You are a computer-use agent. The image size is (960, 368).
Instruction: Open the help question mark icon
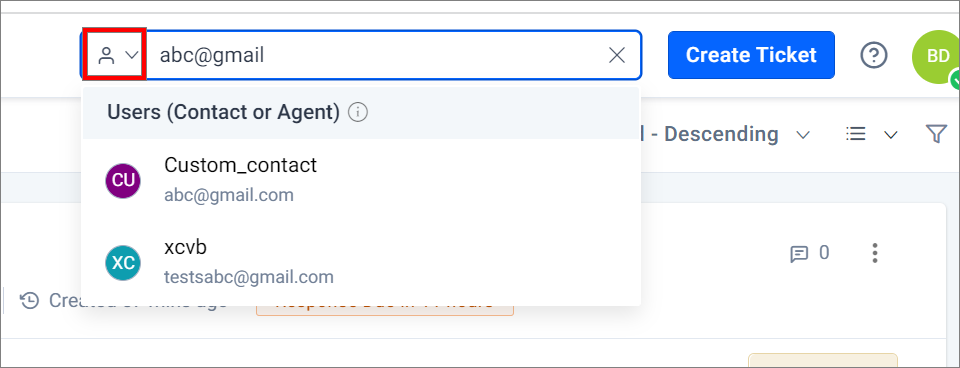(x=874, y=56)
